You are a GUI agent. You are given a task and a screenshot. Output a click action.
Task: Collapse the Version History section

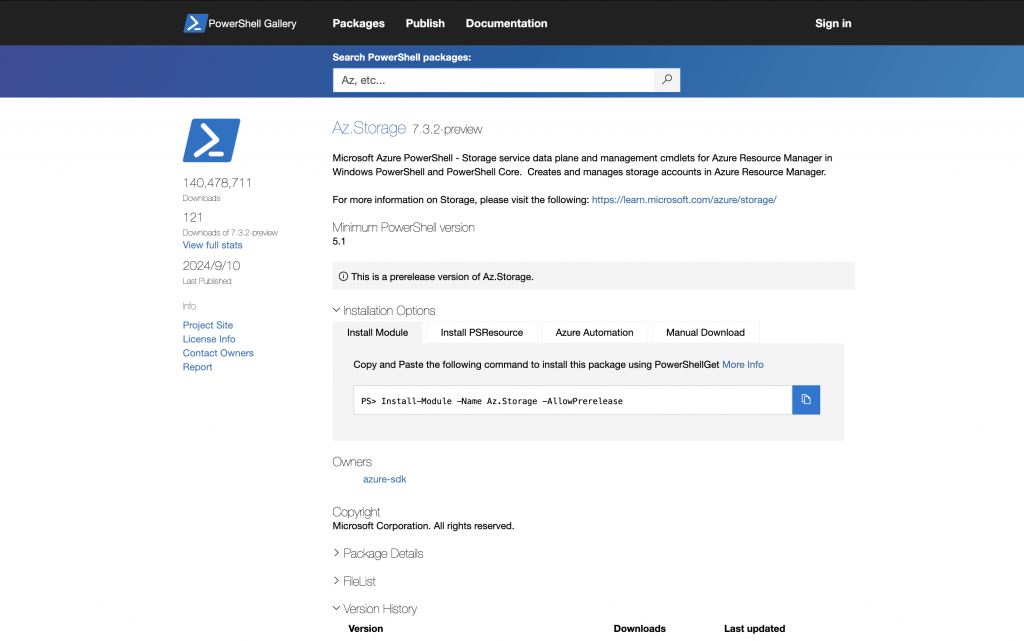tap(375, 608)
